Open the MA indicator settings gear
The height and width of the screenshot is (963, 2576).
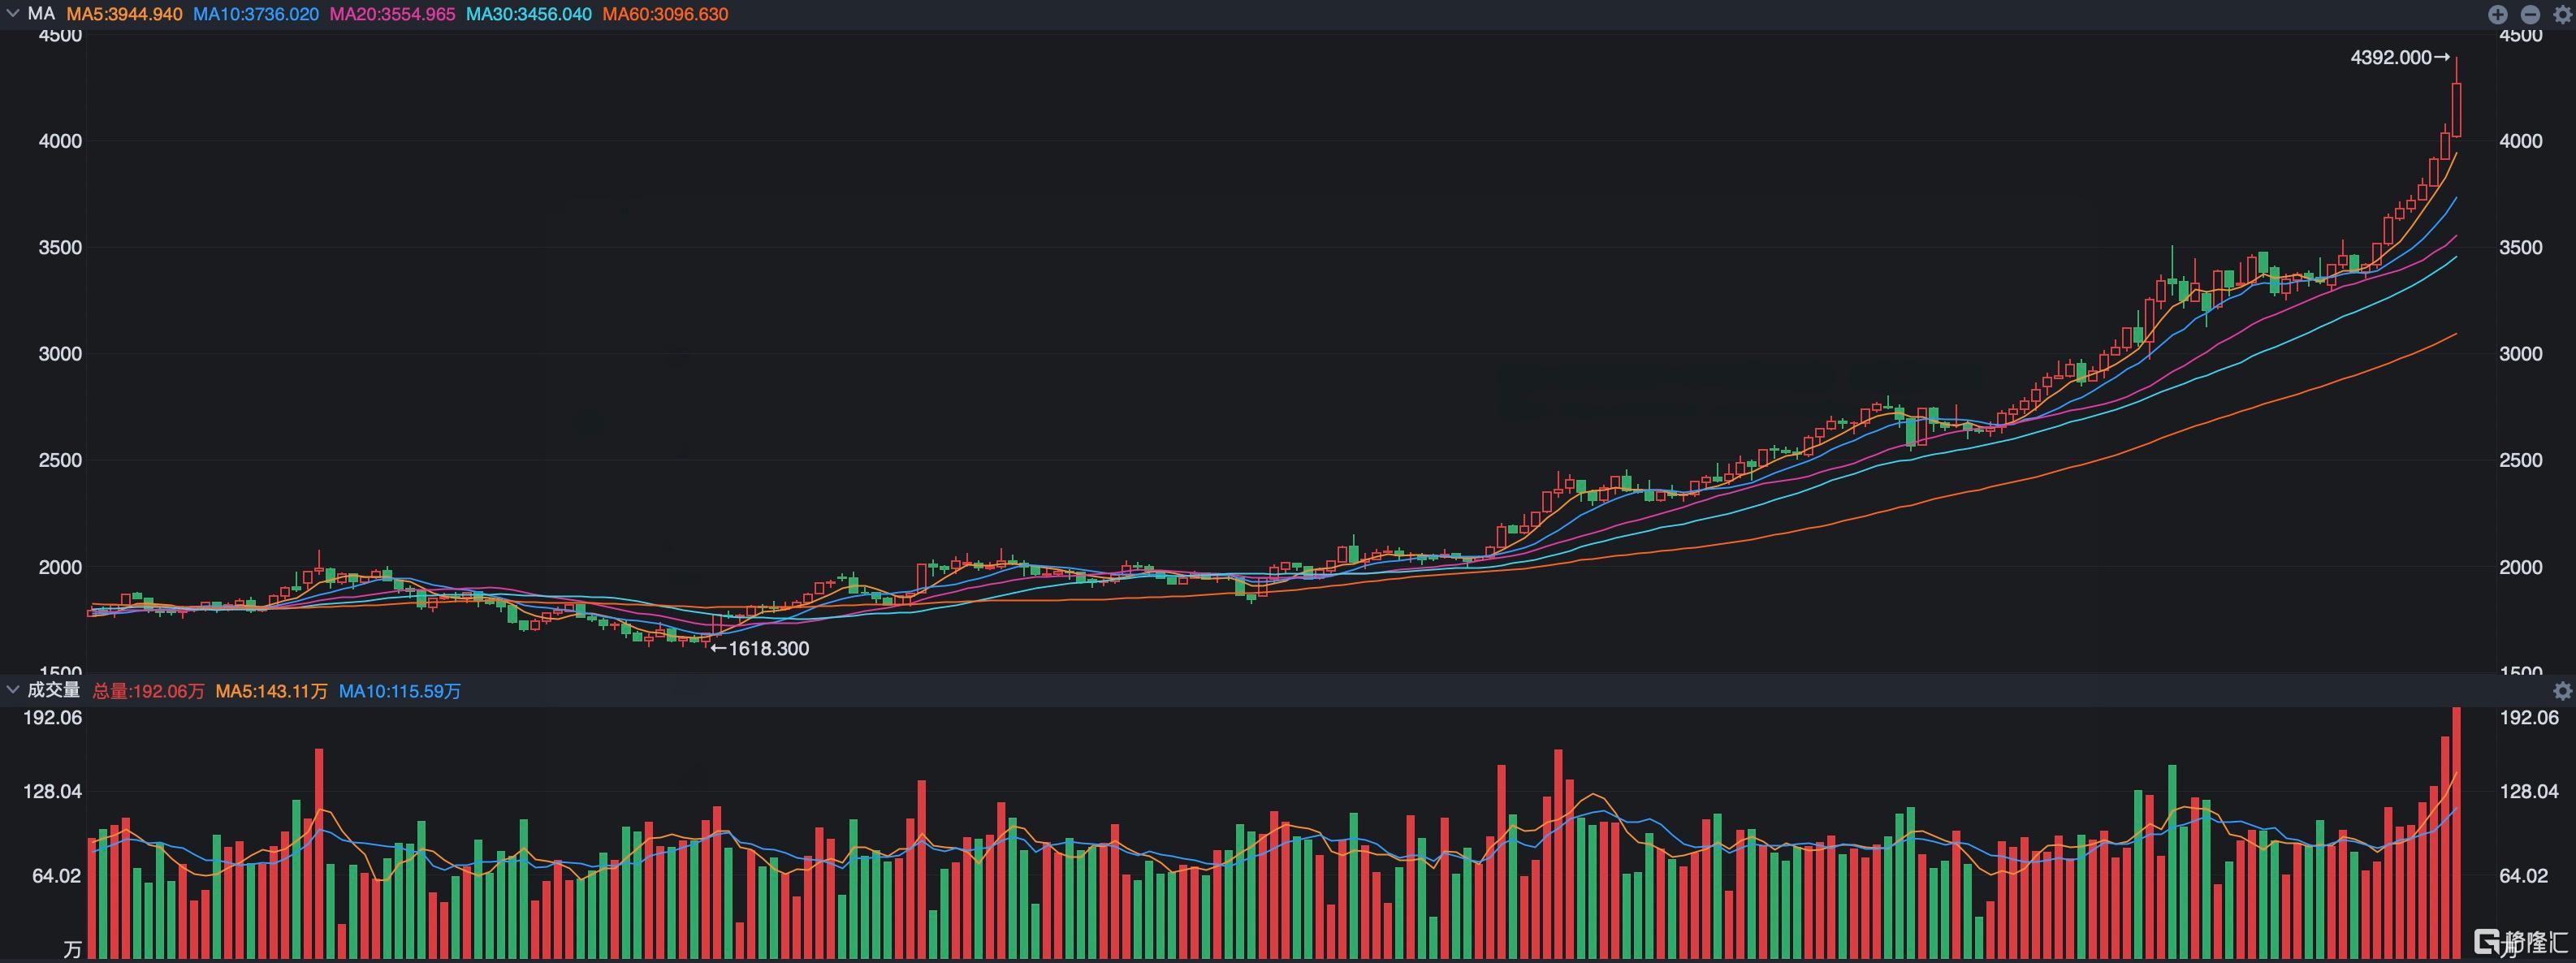point(2562,14)
